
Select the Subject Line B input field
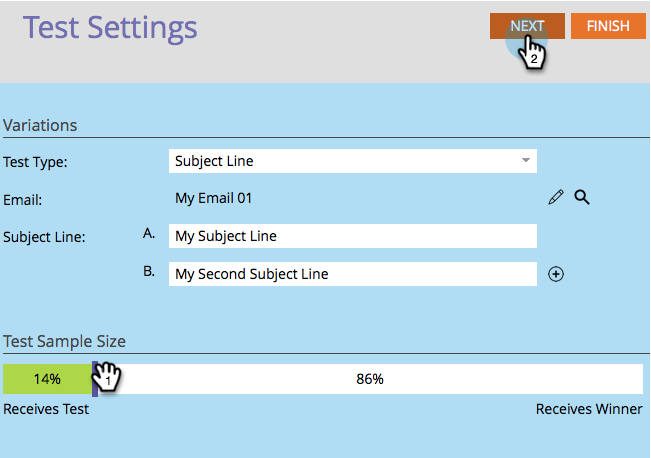352,274
